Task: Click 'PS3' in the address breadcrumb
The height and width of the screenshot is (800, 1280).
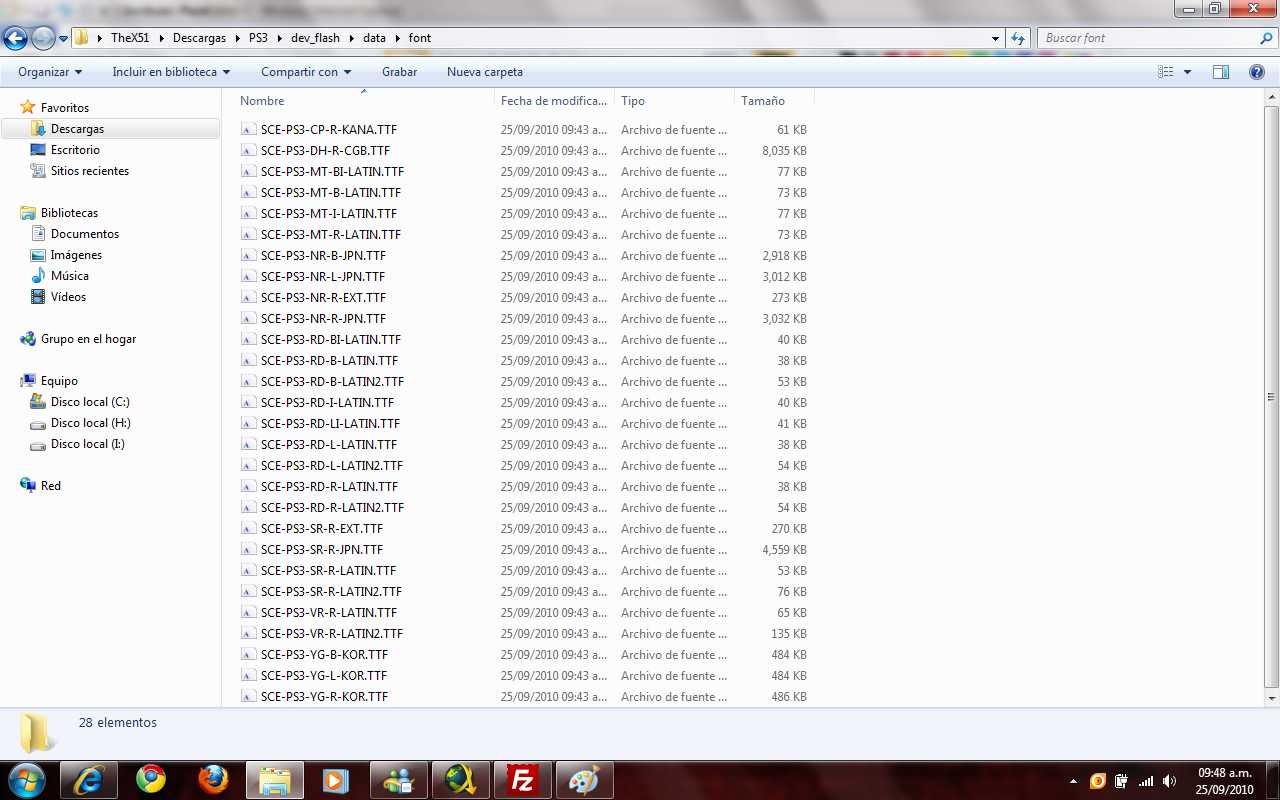Action: coord(258,38)
